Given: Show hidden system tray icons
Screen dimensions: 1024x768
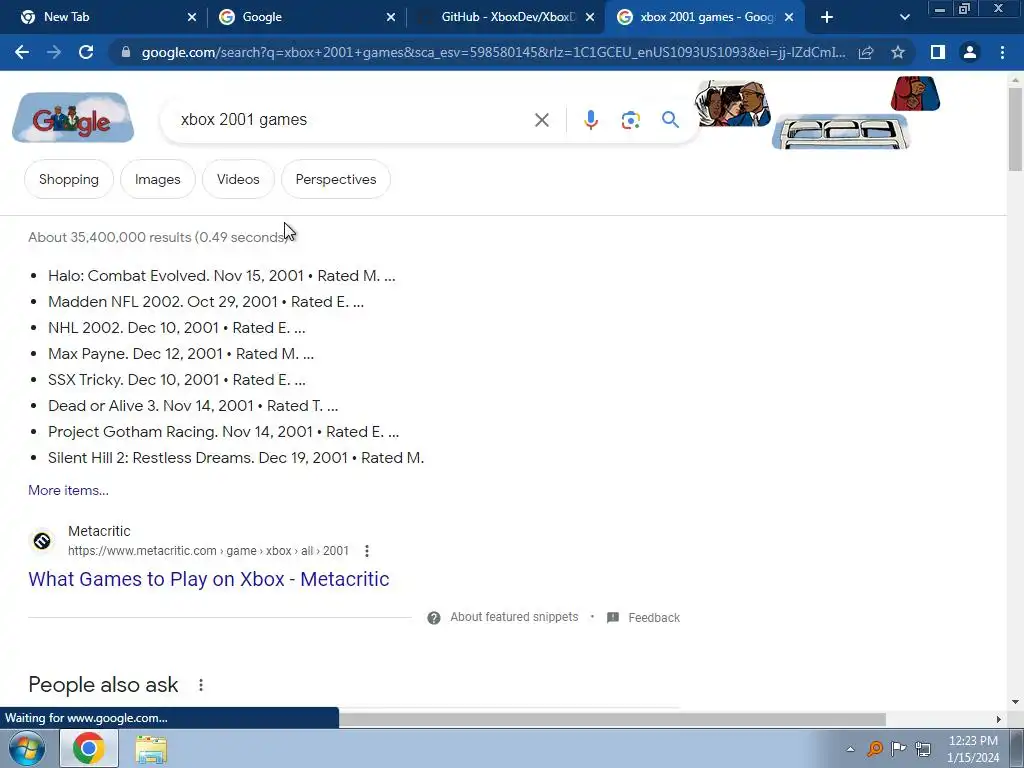Looking at the screenshot, I should [850, 749].
